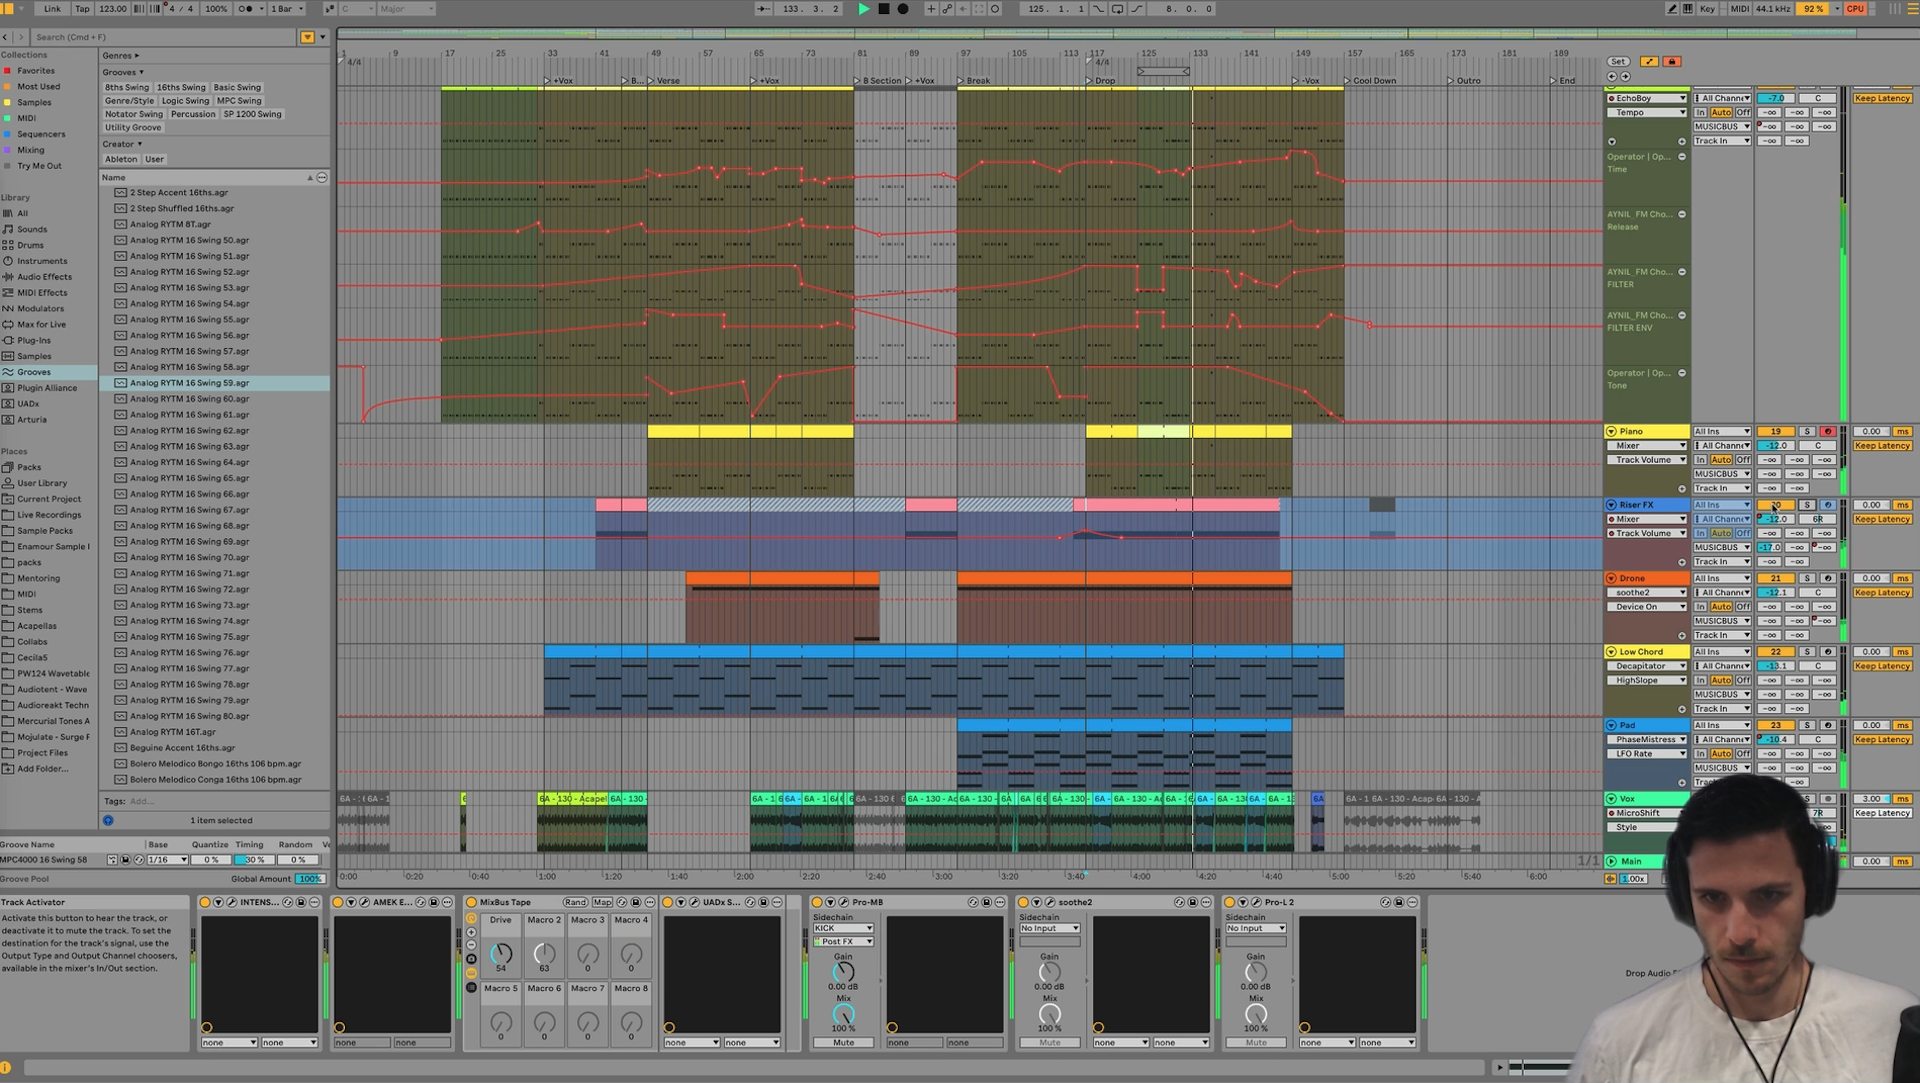The image size is (1920, 1083).
Task: Open Pro-MB sidechain KICK source dropdown
Action: [843, 928]
